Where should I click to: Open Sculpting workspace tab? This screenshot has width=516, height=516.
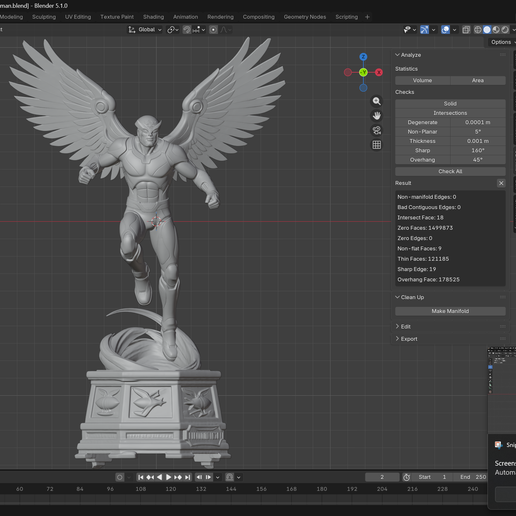[x=44, y=17]
